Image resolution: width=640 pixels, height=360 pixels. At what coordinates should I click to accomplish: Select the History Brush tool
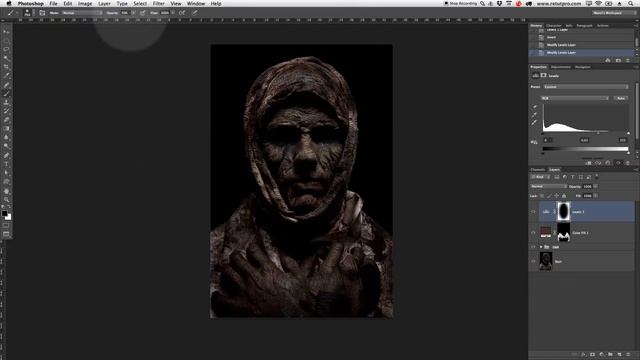point(6,111)
